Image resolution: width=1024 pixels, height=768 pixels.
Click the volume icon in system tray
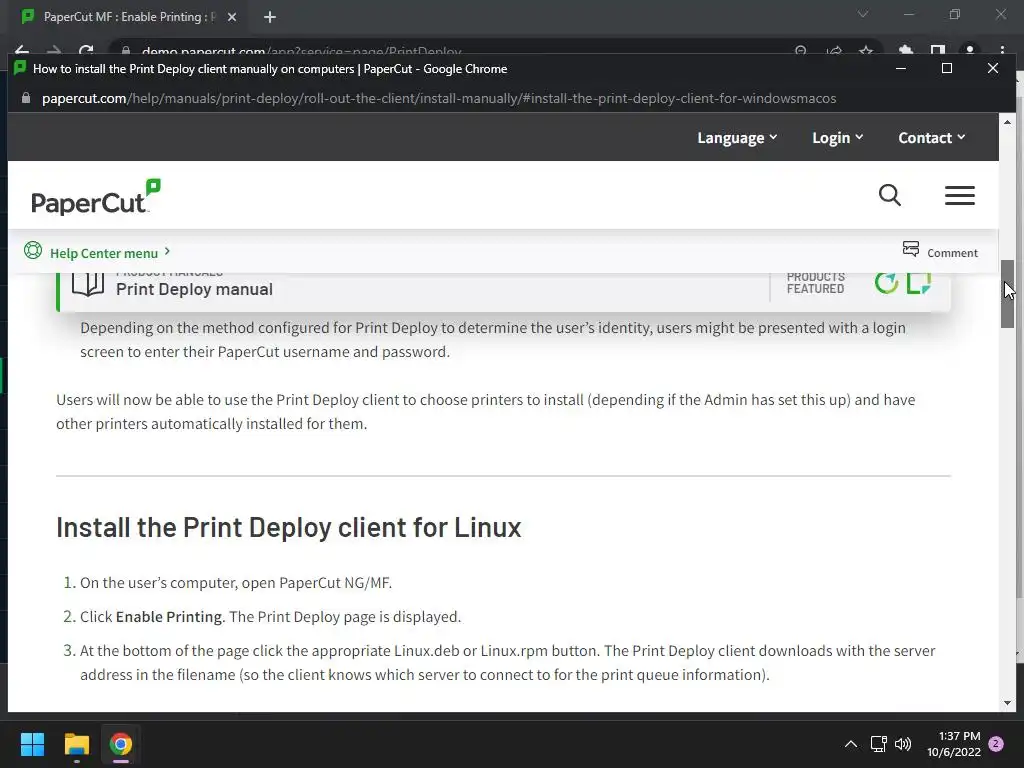(903, 744)
